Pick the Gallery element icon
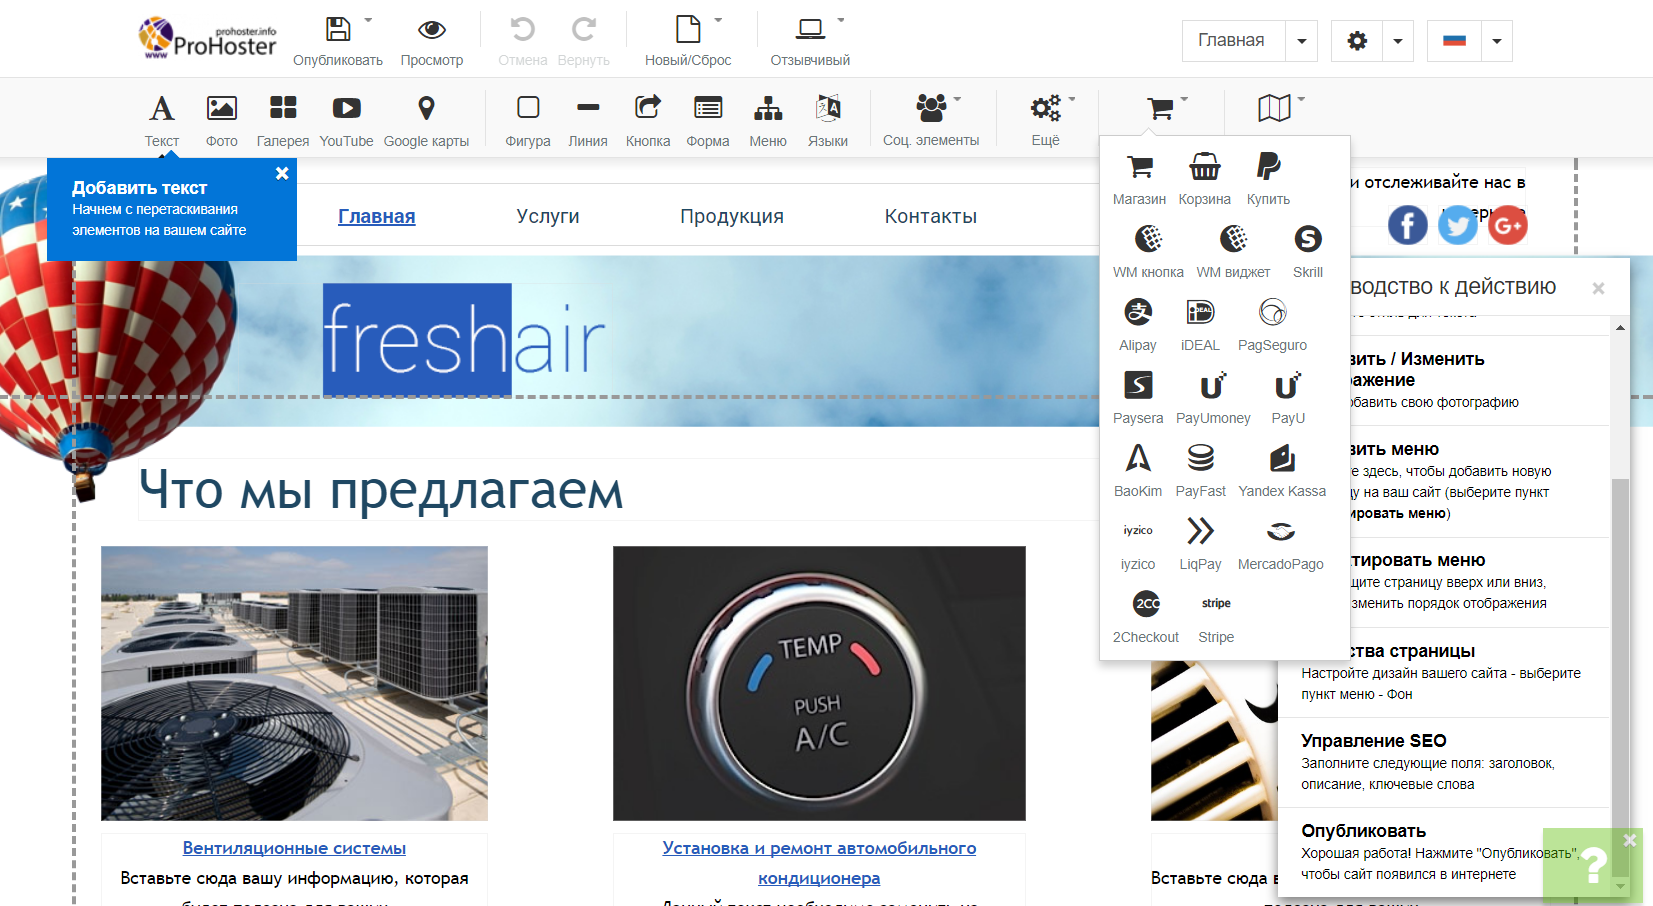Image resolution: width=1653 pixels, height=906 pixels. point(283,109)
